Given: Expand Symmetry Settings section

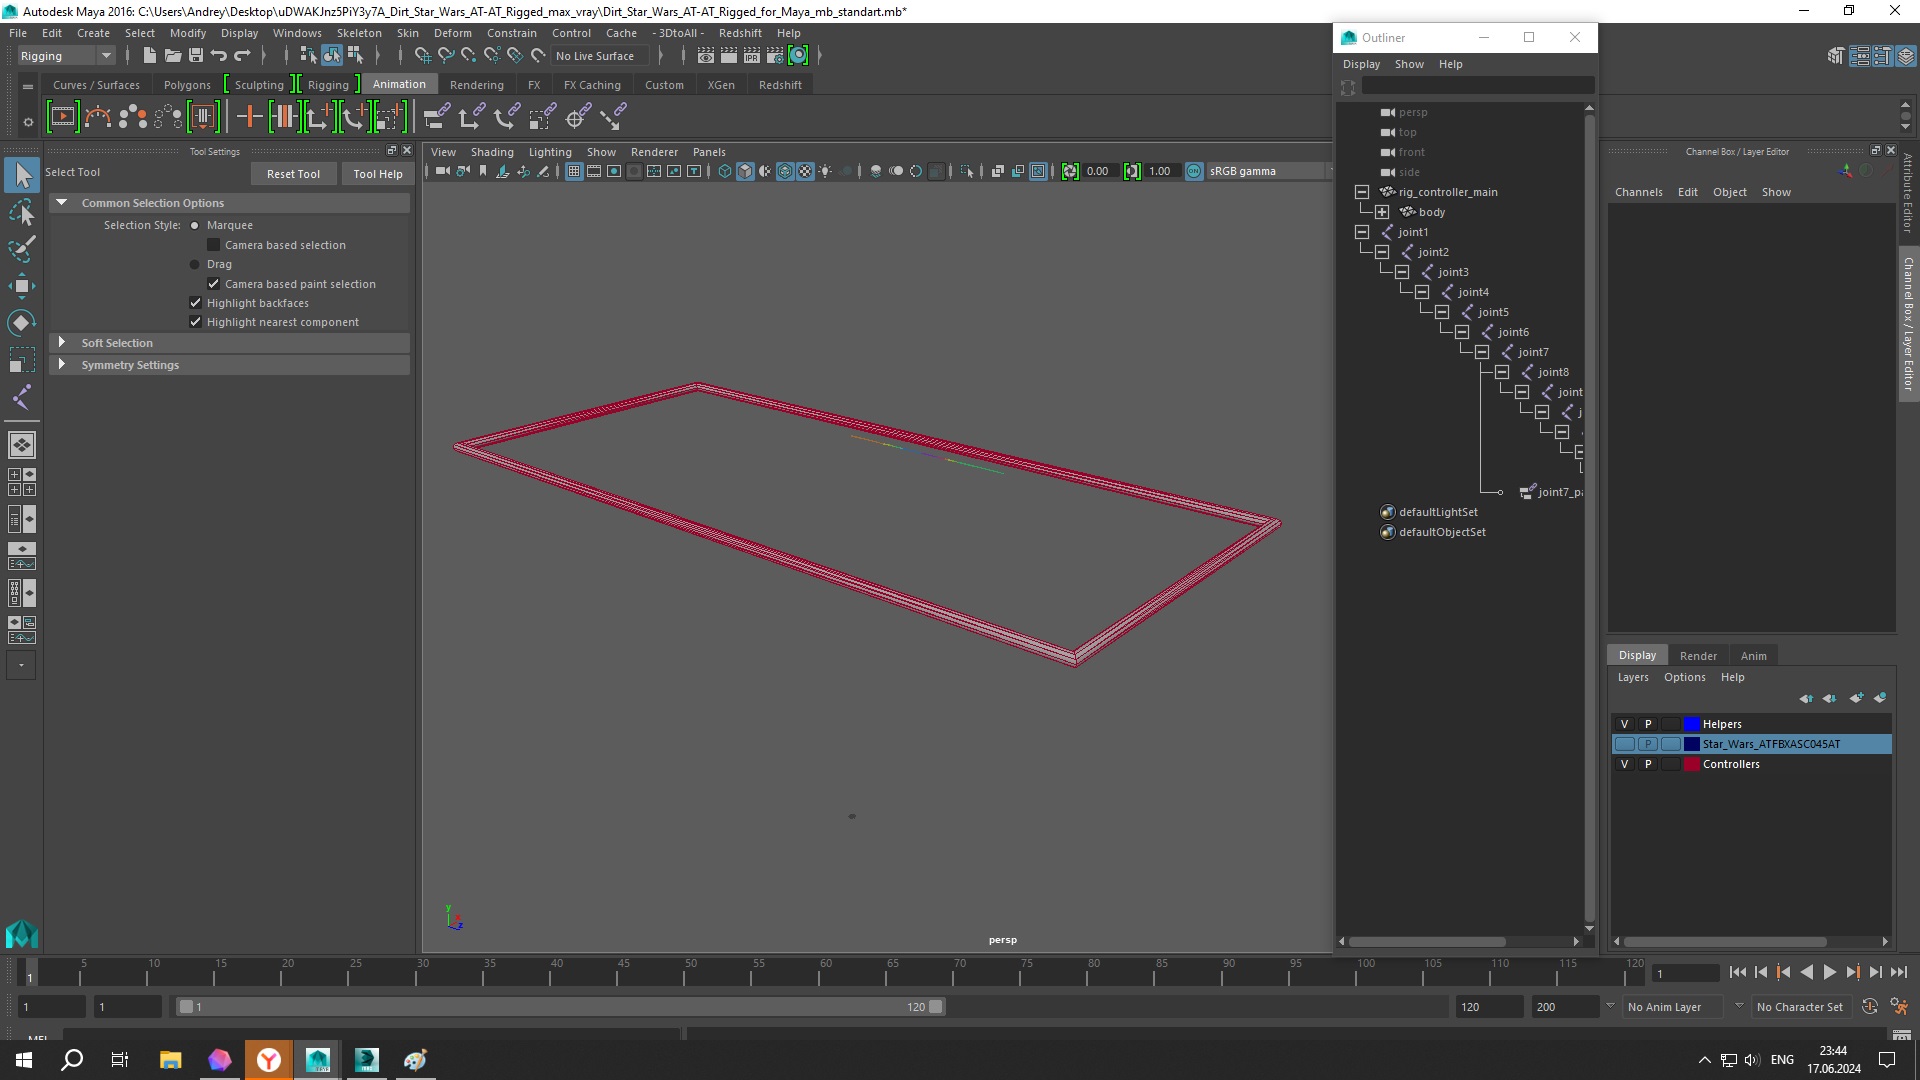Looking at the screenshot, I should point(61,364).
